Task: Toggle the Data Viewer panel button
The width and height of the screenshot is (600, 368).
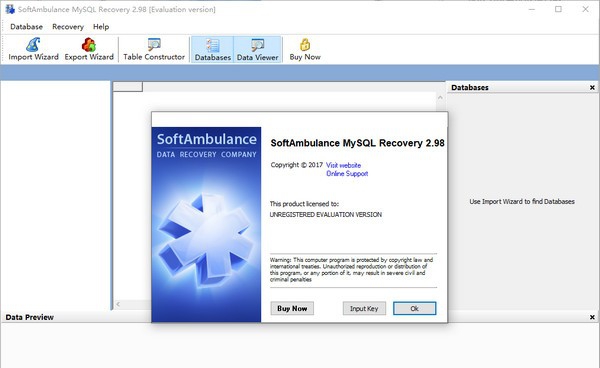Action: (257, 49)
